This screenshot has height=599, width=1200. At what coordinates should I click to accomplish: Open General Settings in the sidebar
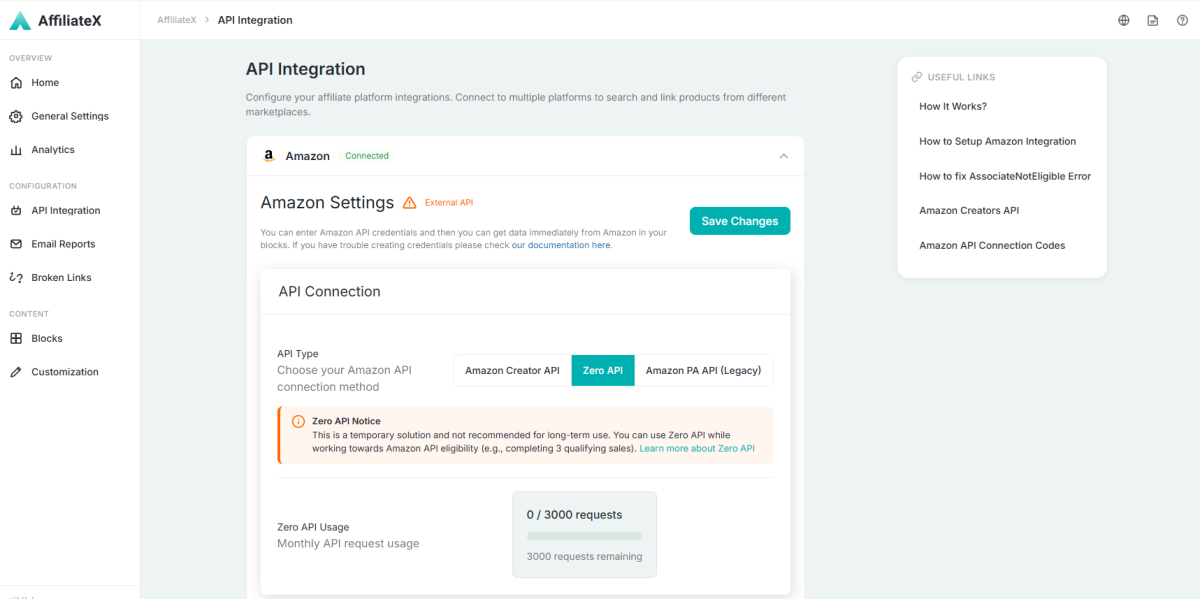(x=70, y=116)
